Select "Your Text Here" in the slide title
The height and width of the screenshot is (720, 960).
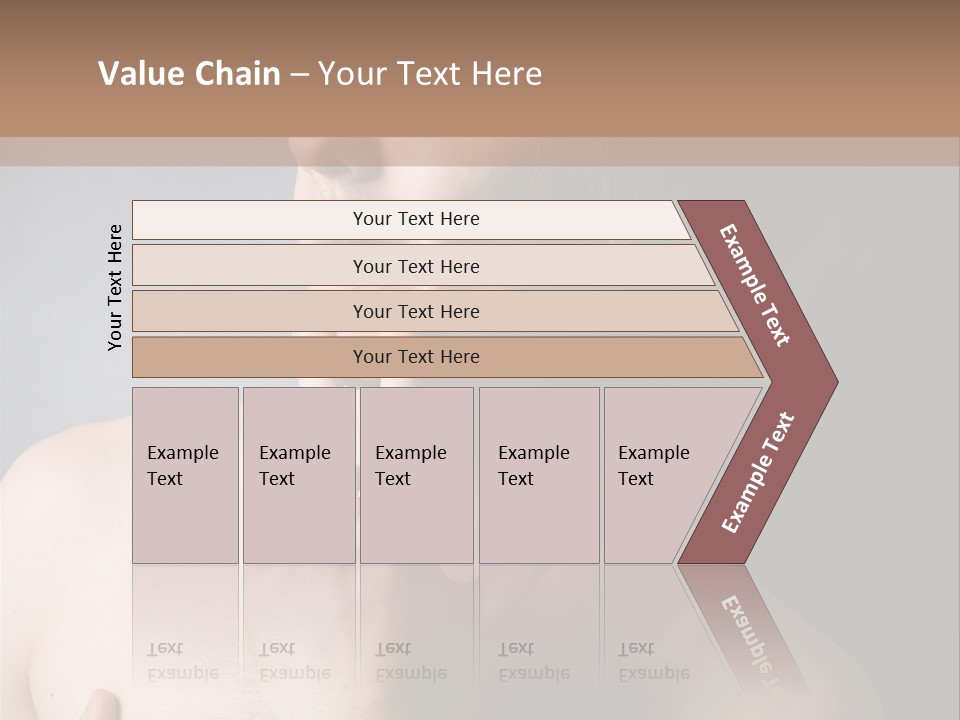pos(430,74)
